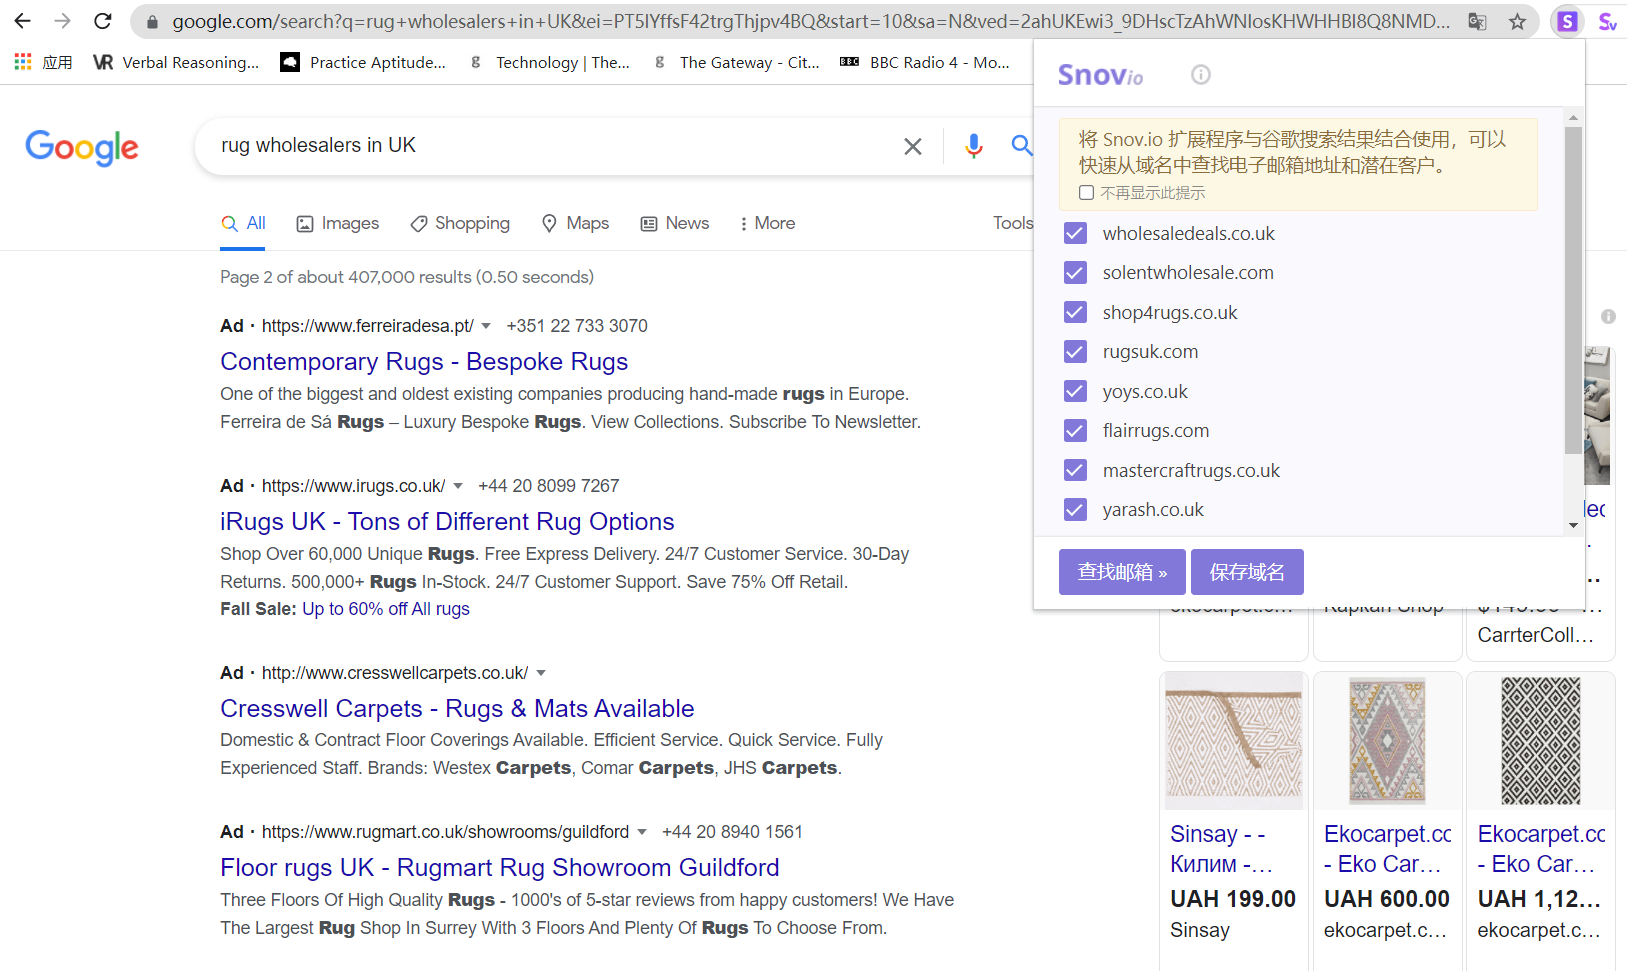
Task: Open Ekocarpet black-white rug thumbnail
Action: (1541, 740)
